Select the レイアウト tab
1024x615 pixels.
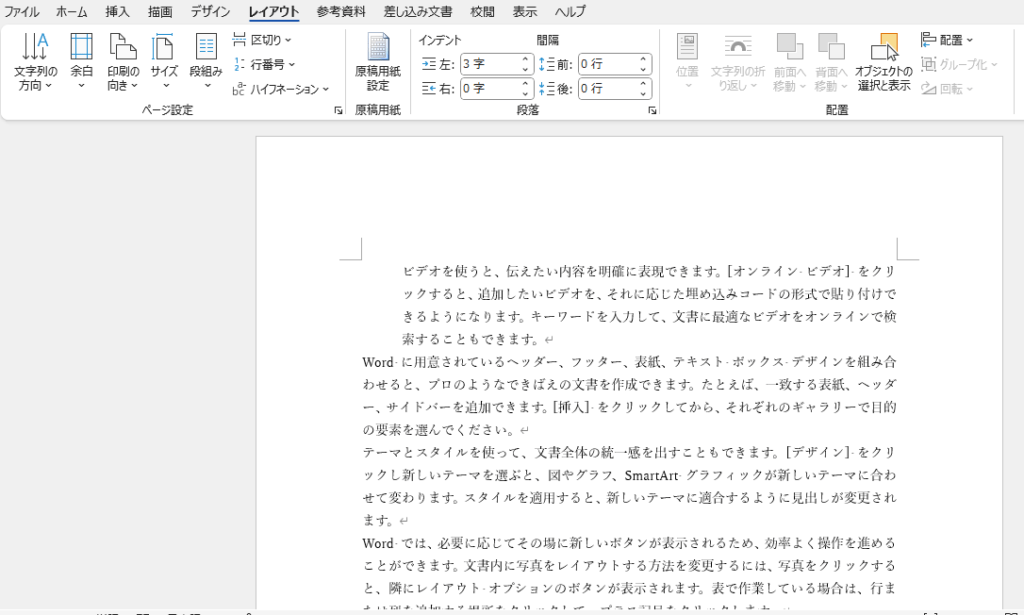point(274,12)
